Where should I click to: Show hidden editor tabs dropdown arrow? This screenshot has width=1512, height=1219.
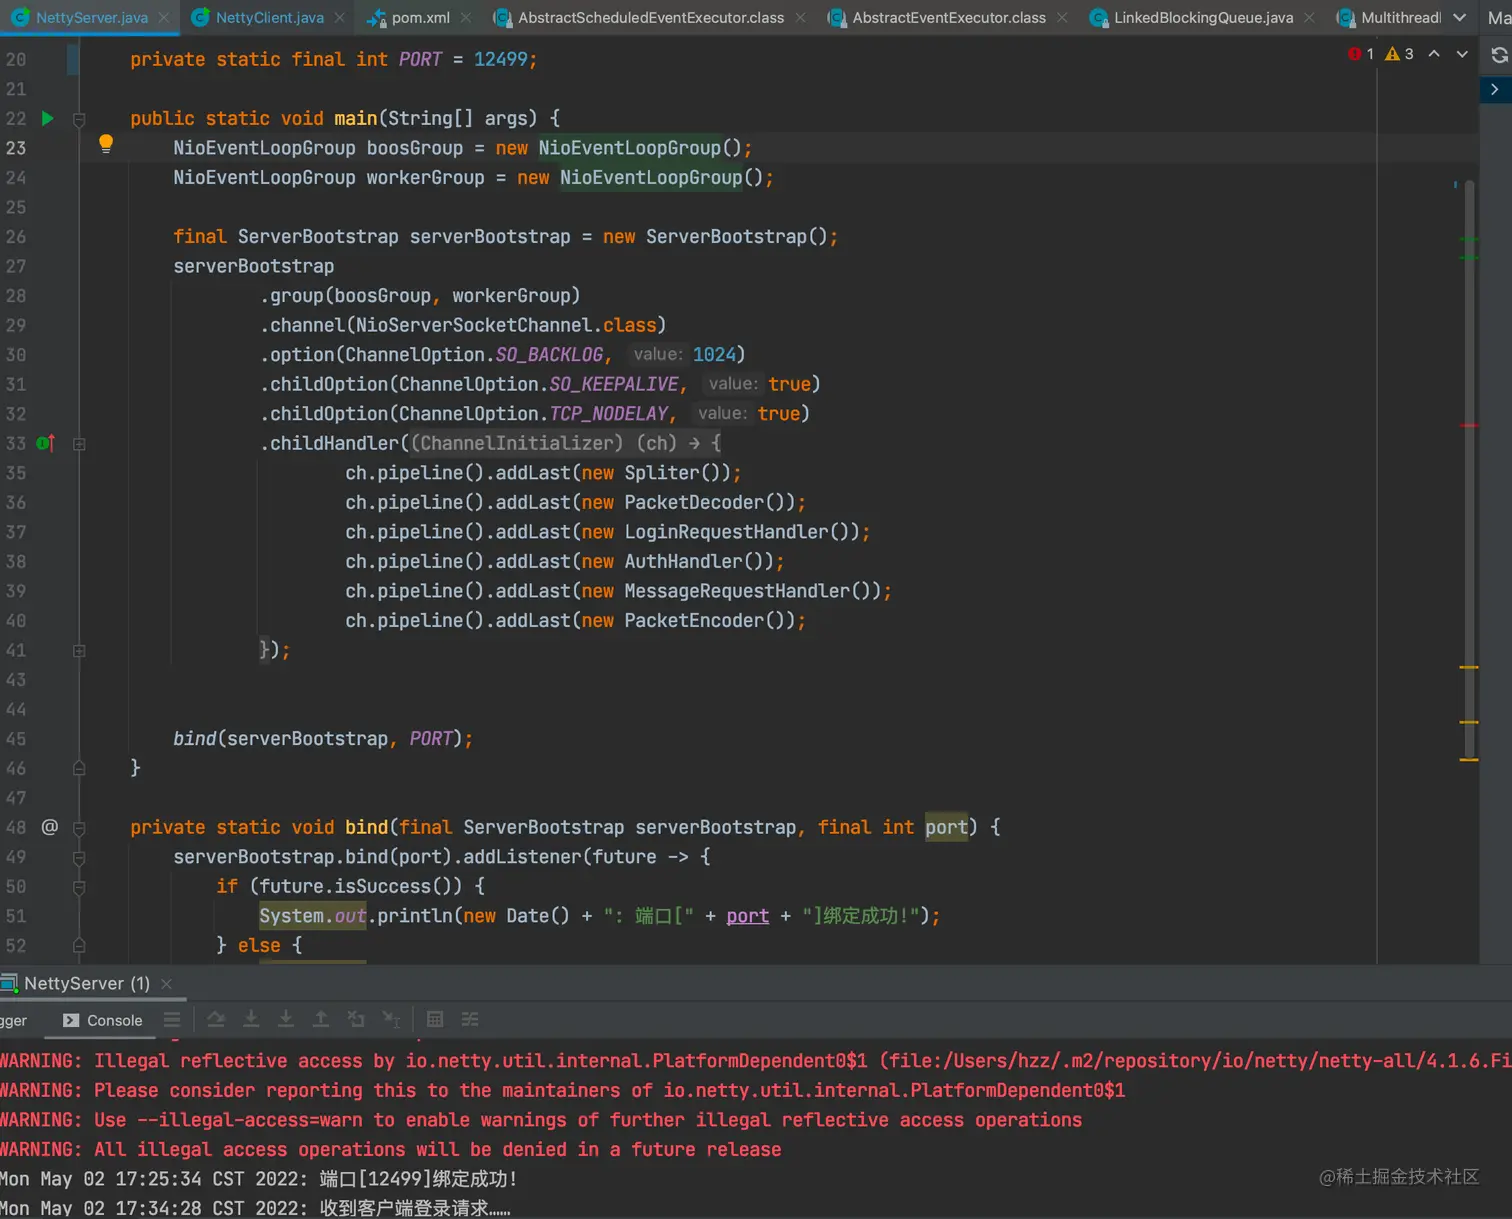tap(1460, 18)
